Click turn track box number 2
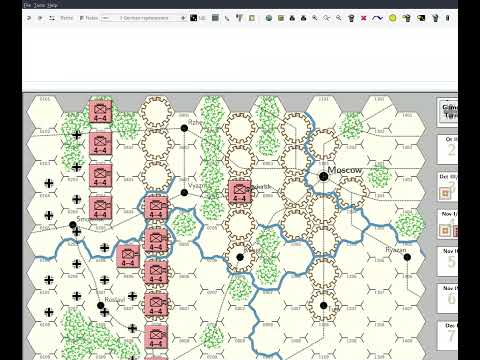The width and height of the screenshot is (480, 360). (447, 149)
